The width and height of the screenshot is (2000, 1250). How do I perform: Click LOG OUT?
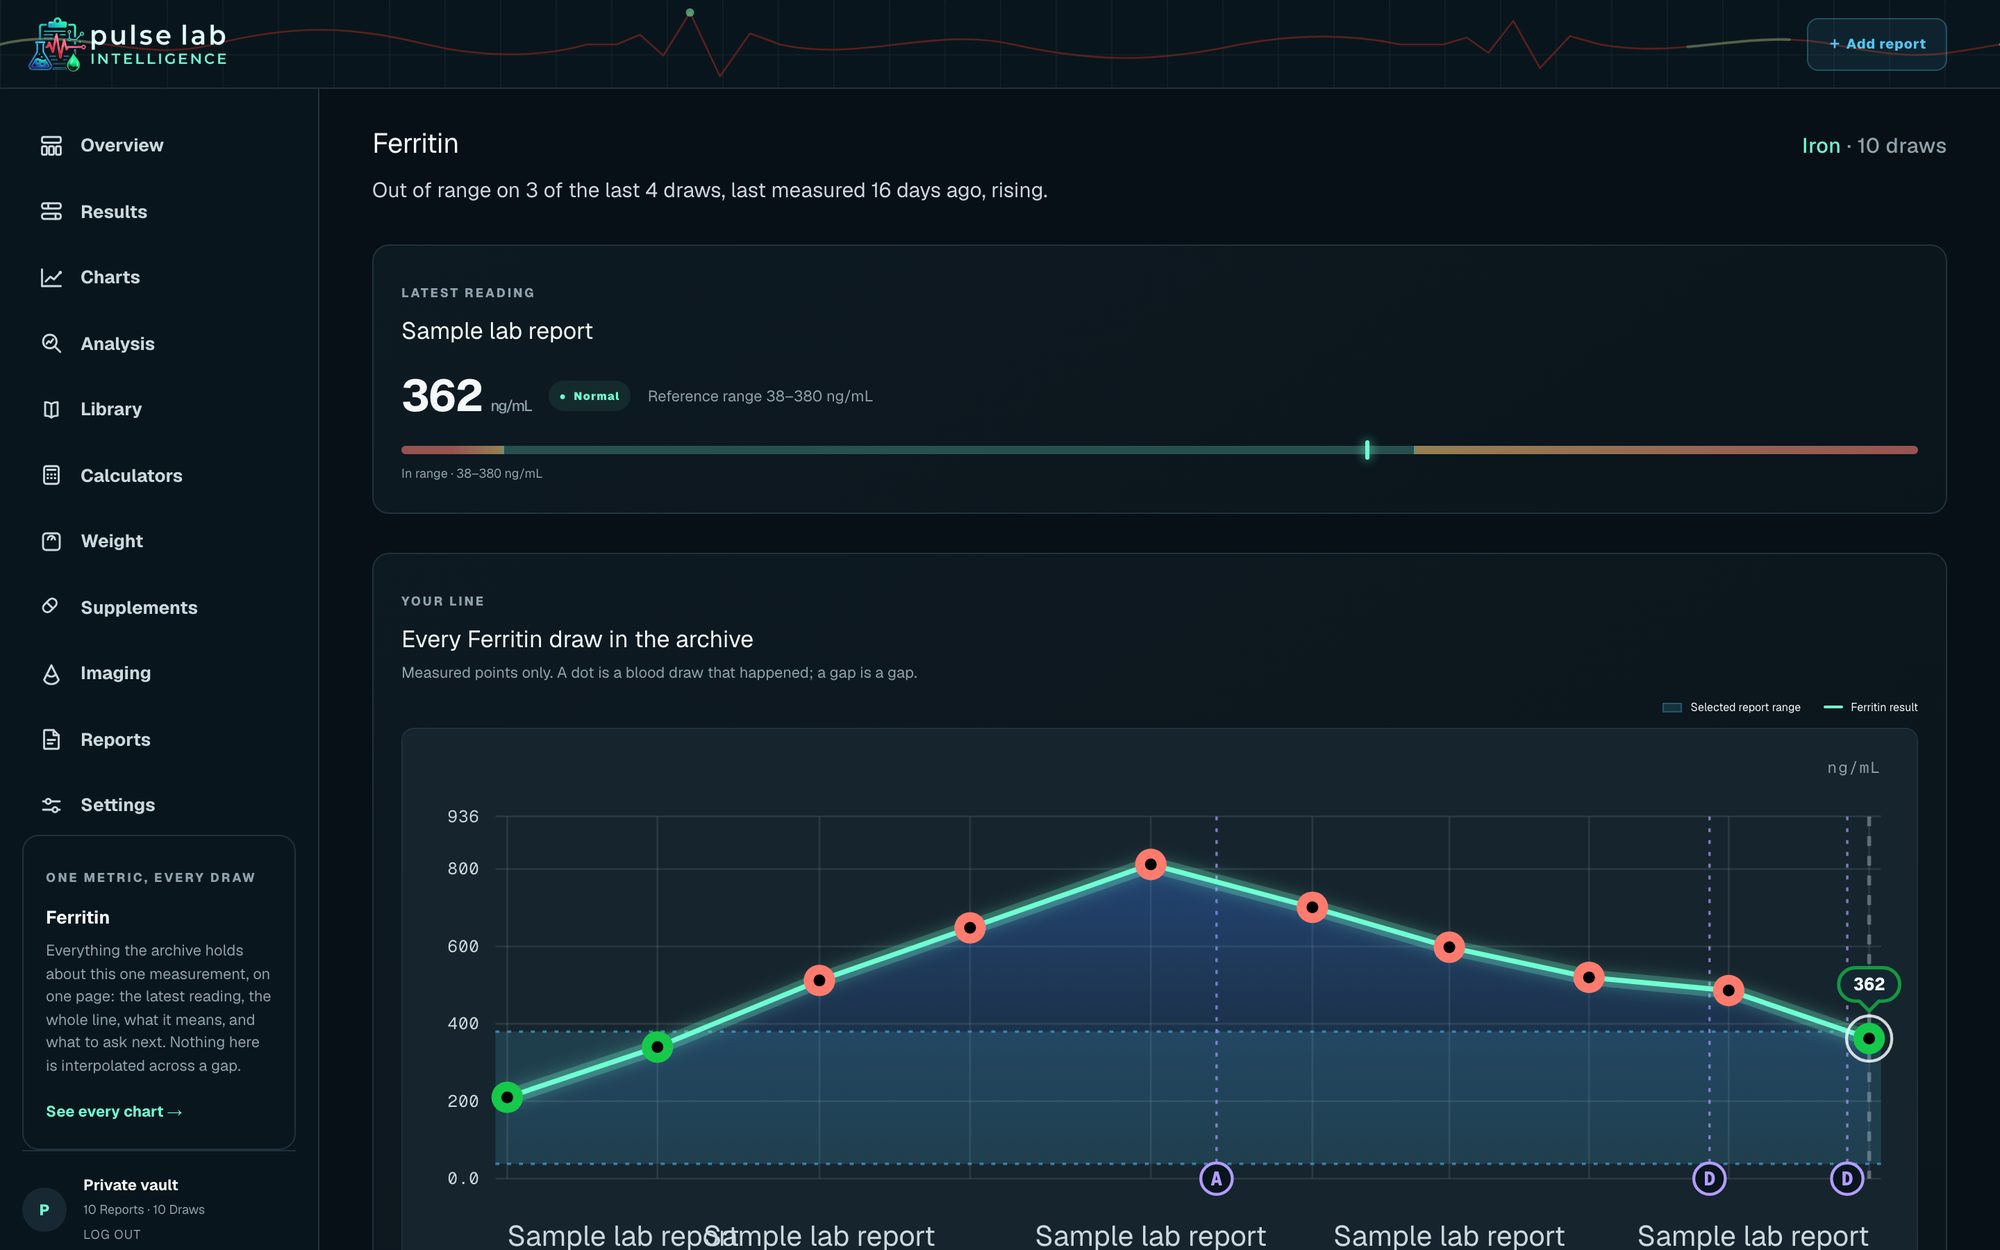112,1235
